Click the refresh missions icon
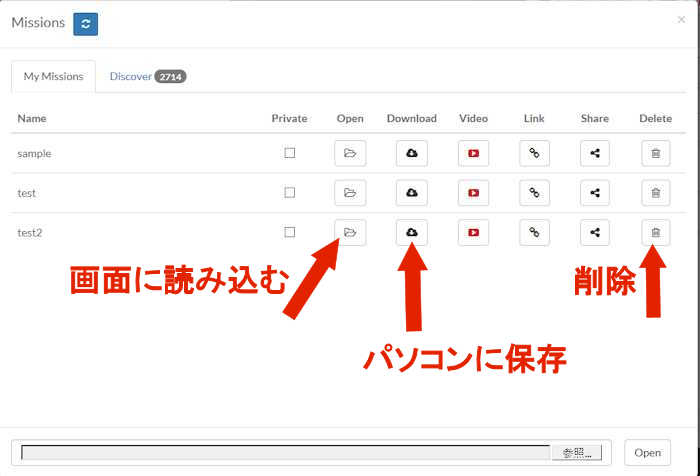 click(x=85, y=23)
